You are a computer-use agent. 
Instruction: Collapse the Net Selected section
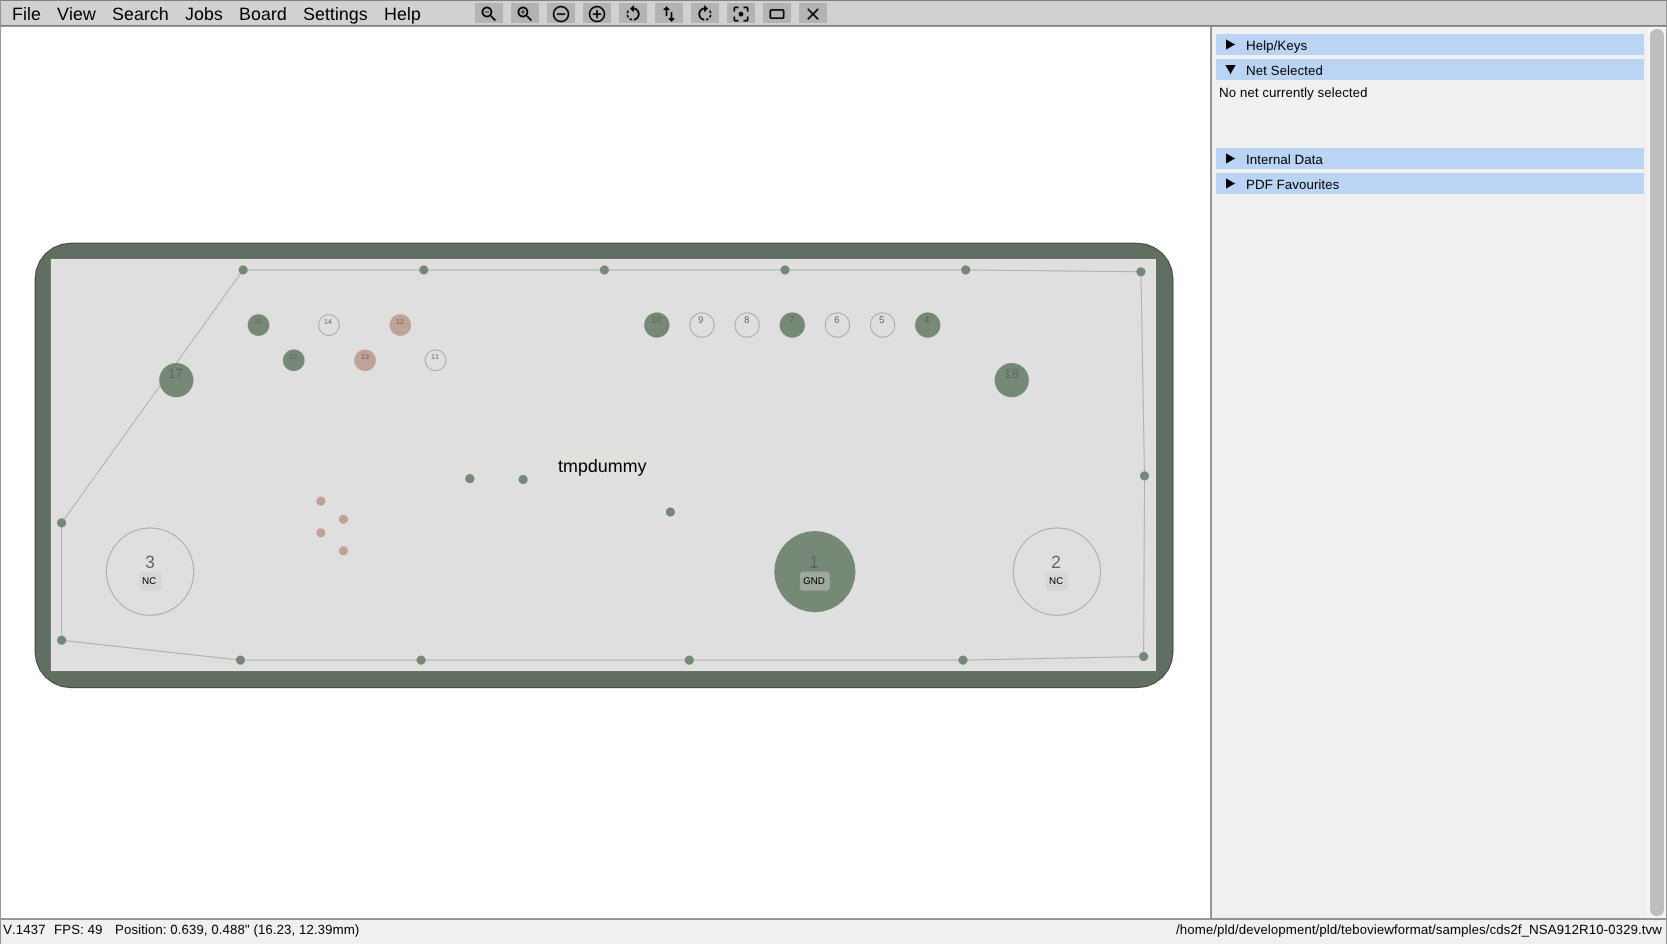(x=1430, y=70)
